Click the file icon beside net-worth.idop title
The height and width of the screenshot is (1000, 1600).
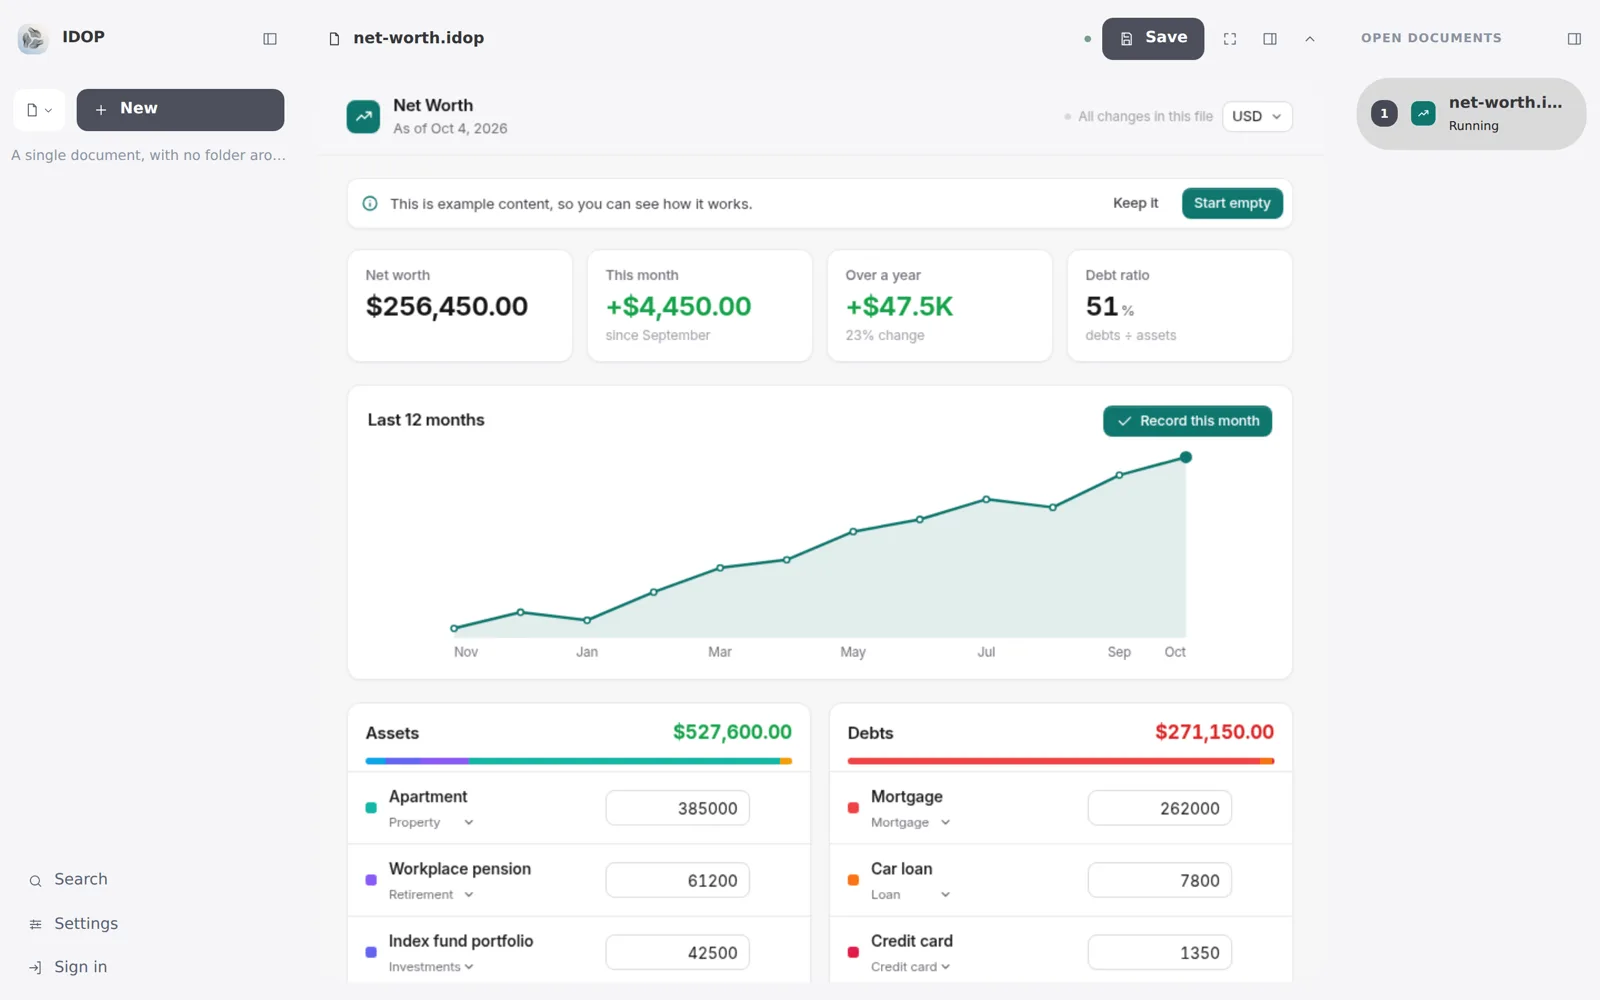[334, 39]
